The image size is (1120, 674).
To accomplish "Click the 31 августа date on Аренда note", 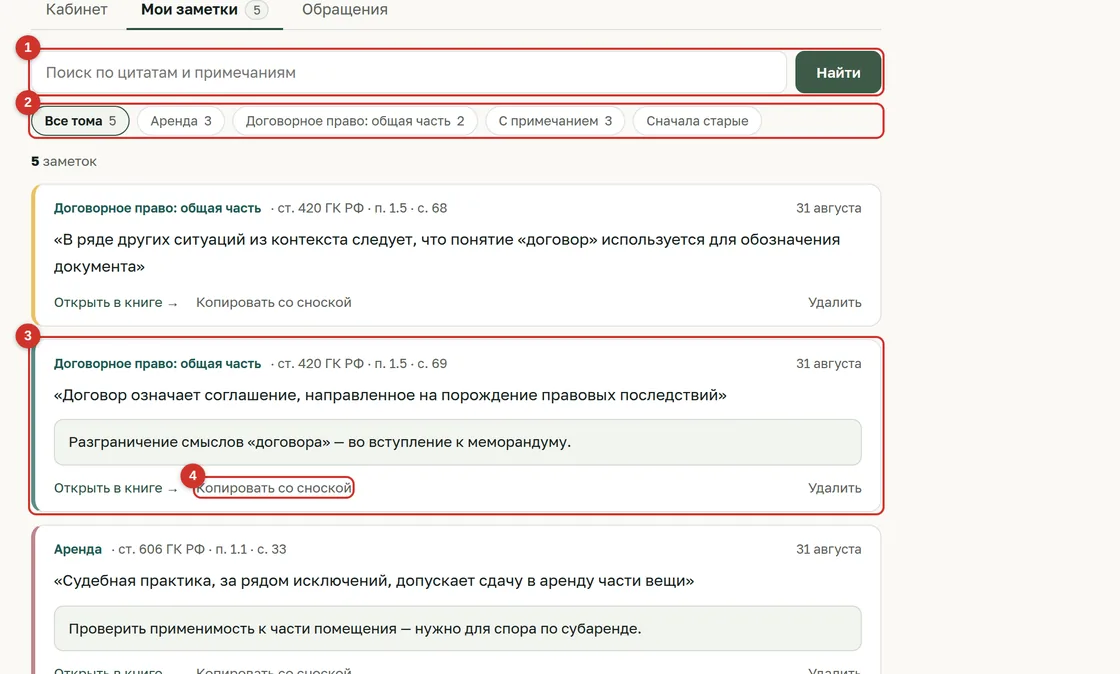I will click(829, 549).
